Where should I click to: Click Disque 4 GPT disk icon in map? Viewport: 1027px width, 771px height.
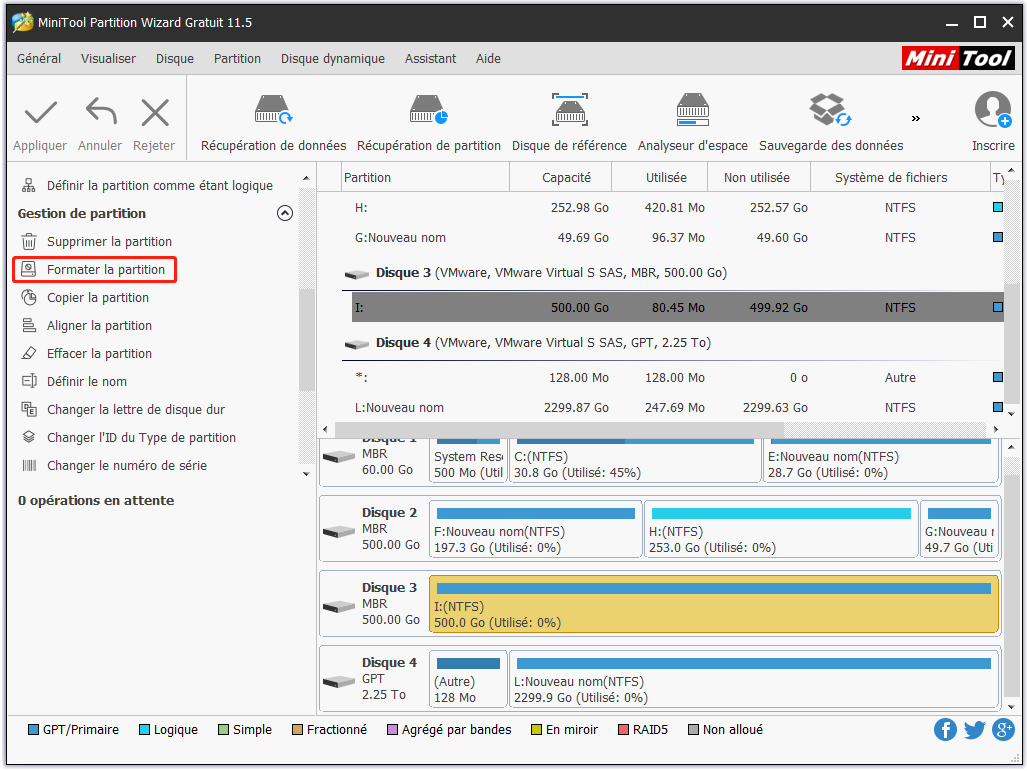tap(339, 682)
